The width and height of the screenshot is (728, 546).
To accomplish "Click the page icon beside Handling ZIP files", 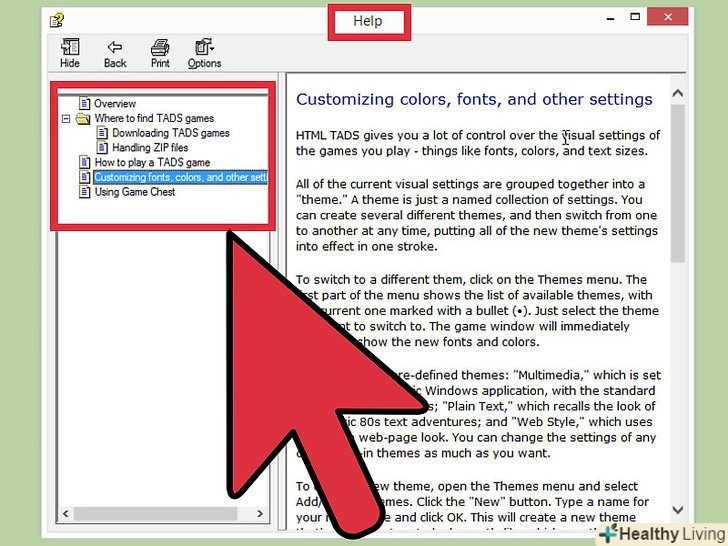I will tap(102, 148).
